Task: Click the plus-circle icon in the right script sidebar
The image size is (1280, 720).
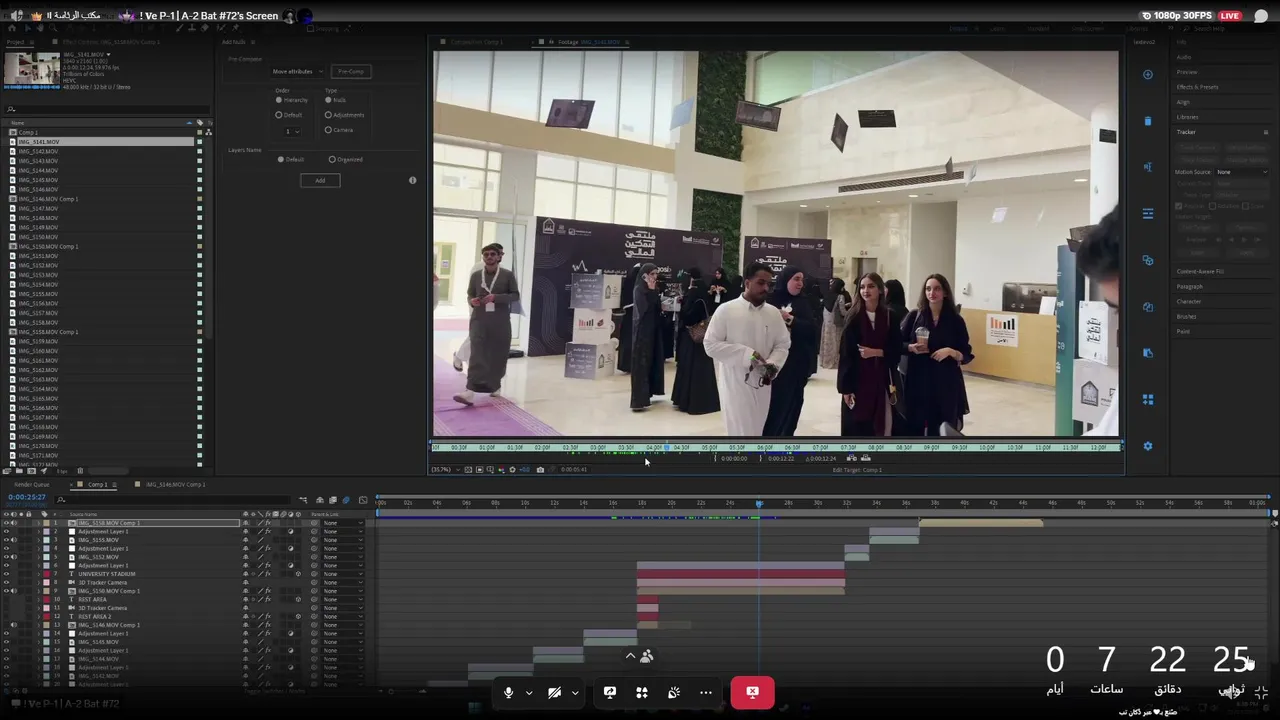Action: click(x=1148, y=75)
